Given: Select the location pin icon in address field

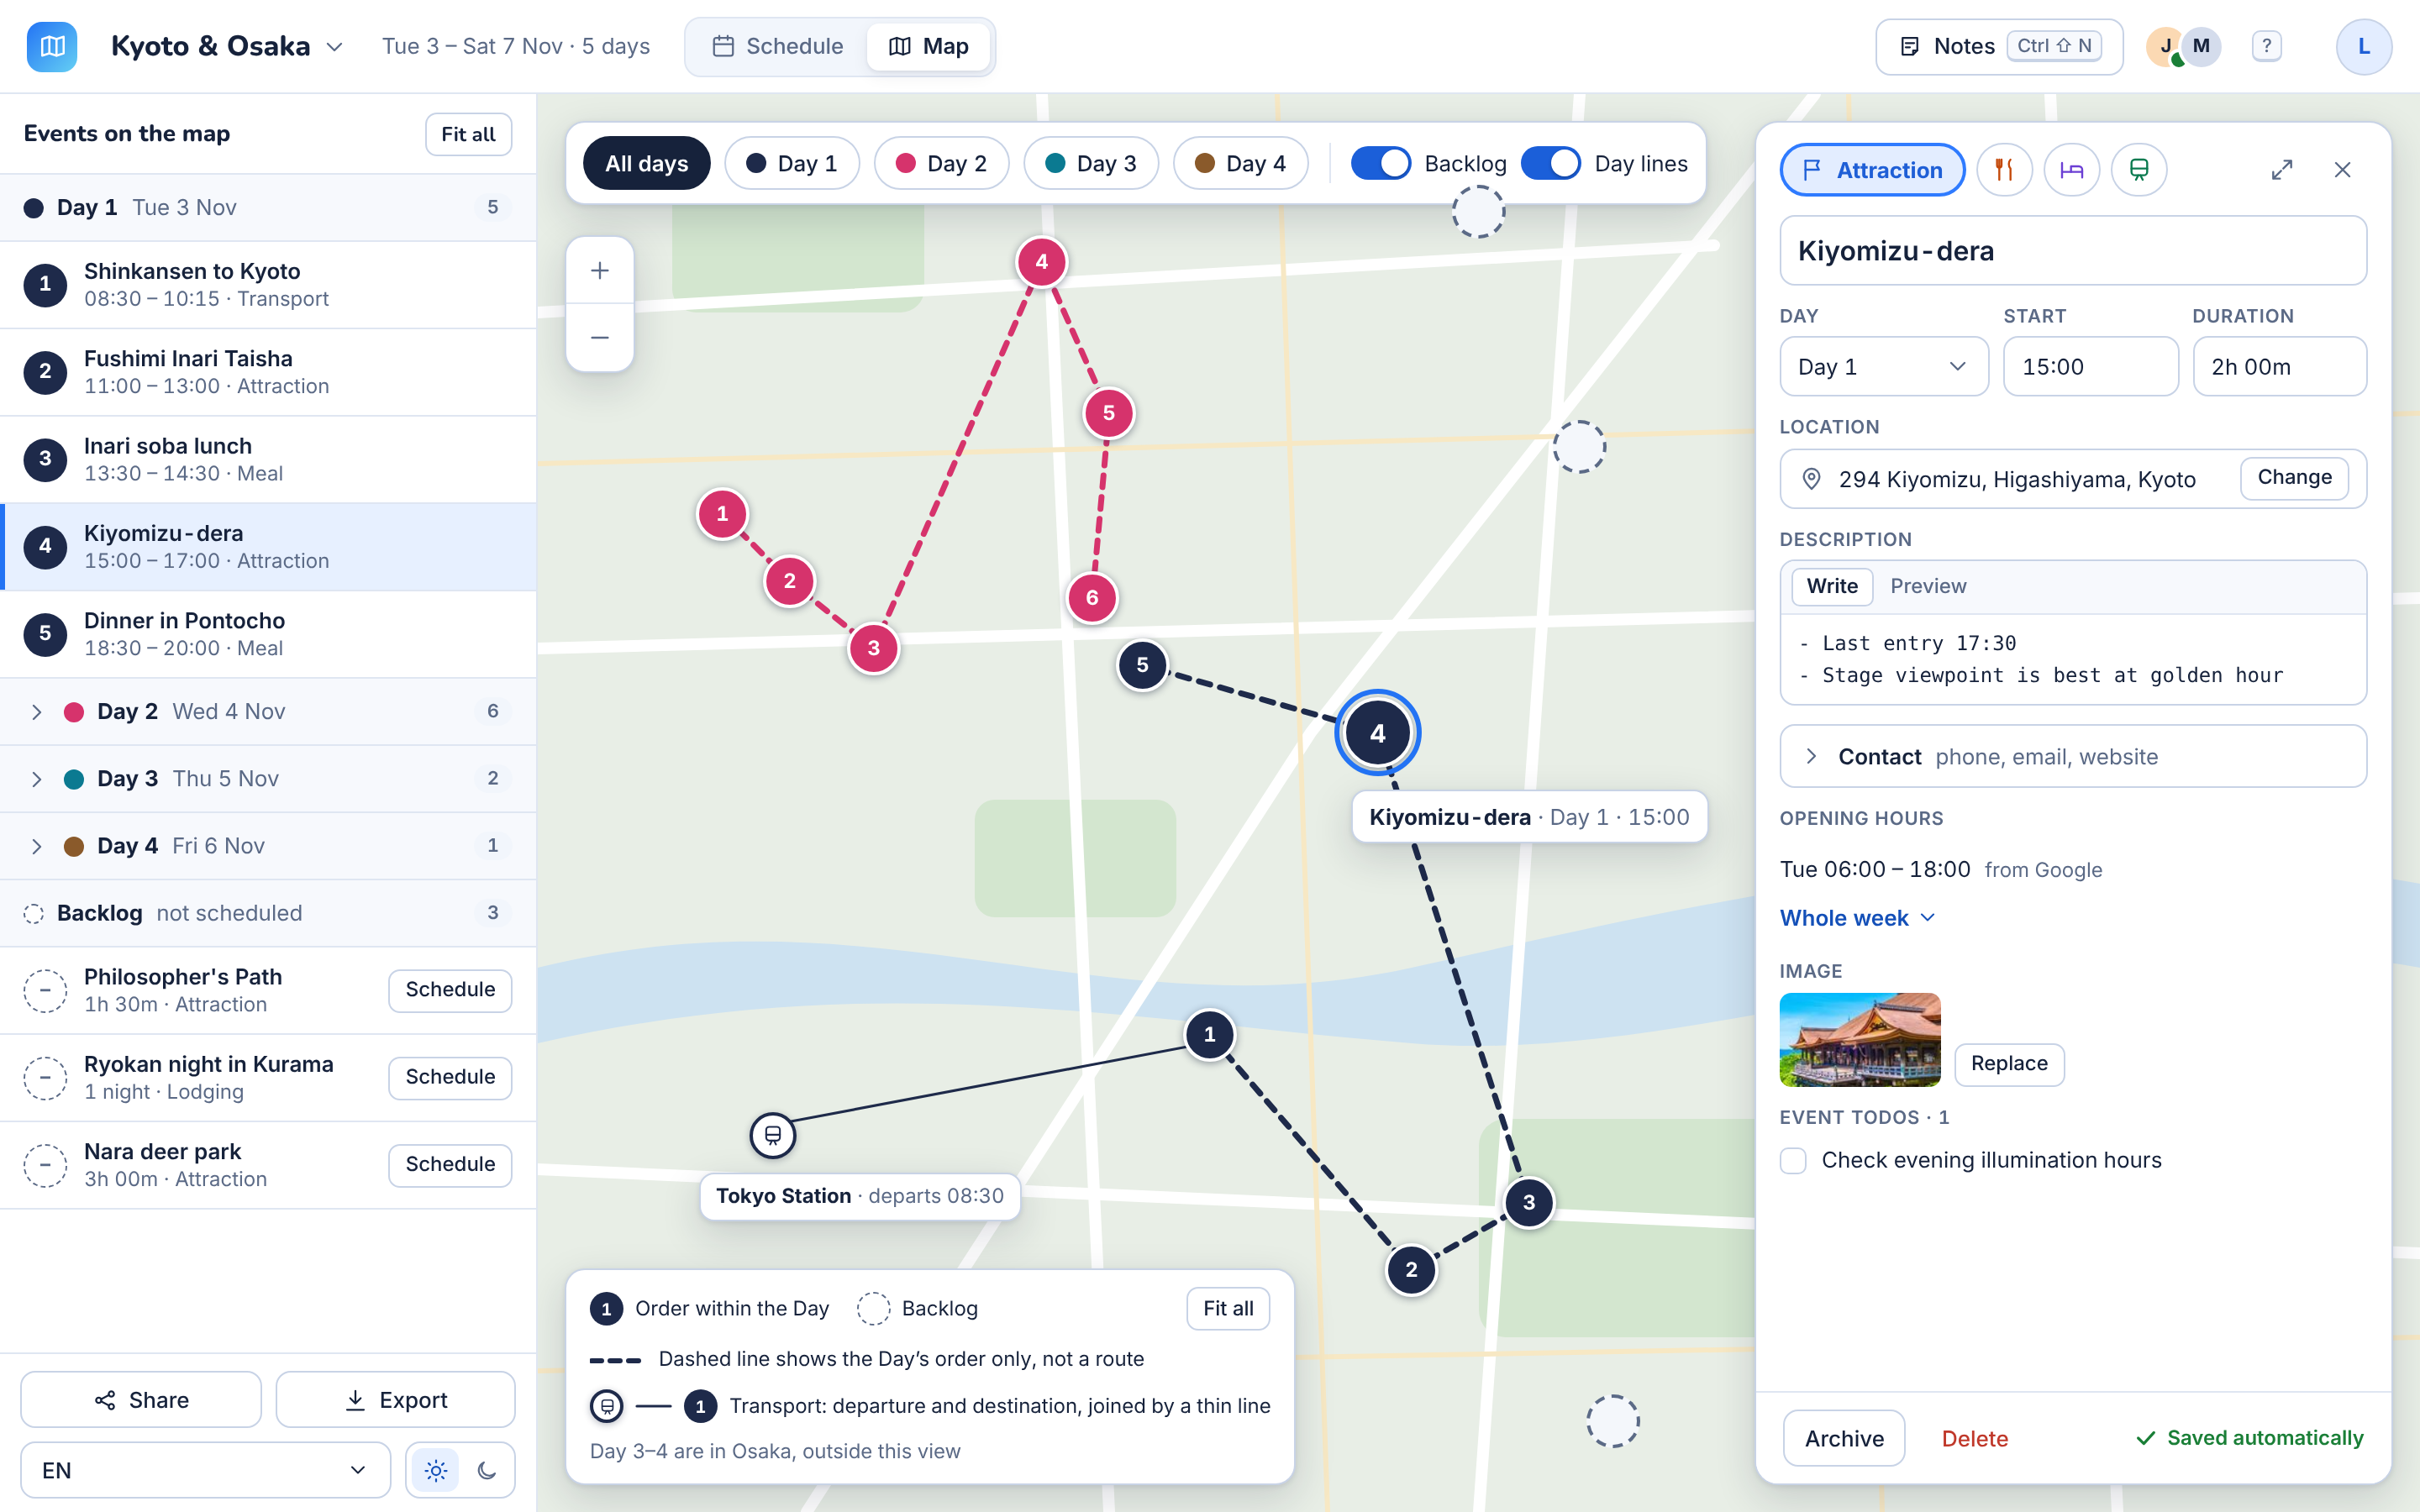Looking at the screenshot, I should coord(1811,479).
